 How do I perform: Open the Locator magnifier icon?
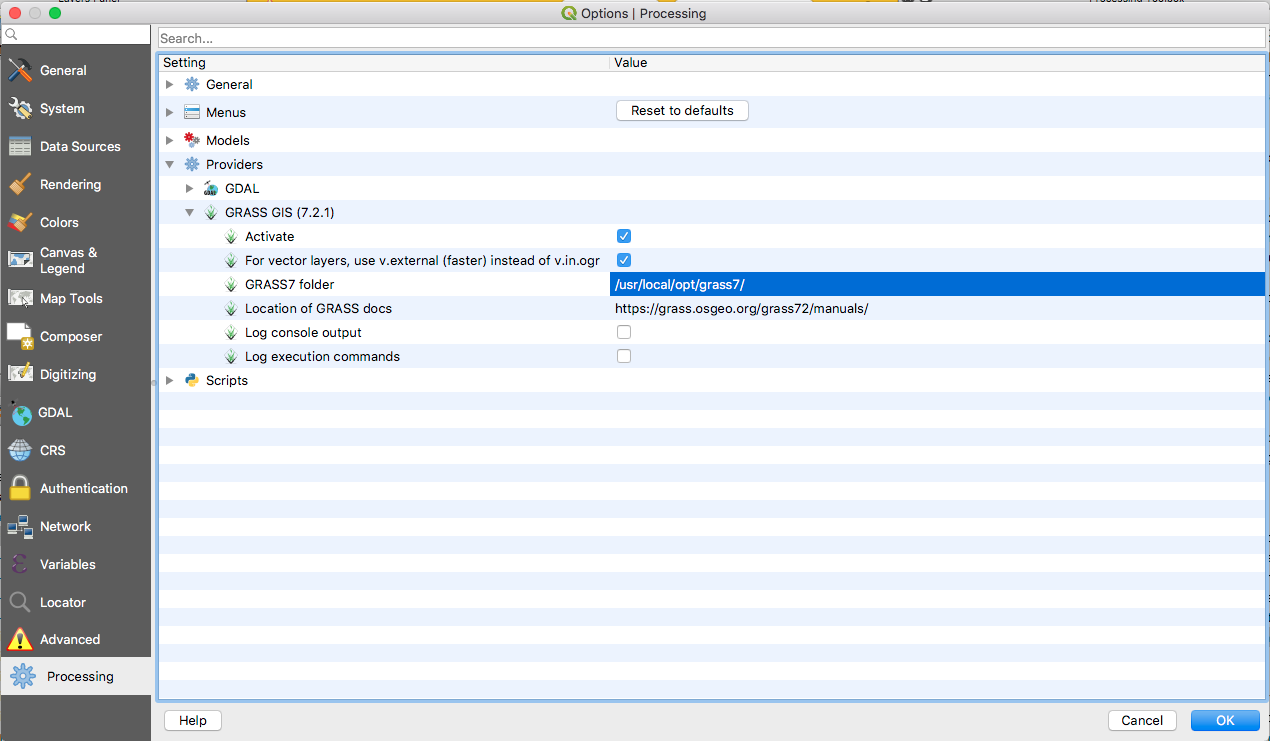(20, 603)
